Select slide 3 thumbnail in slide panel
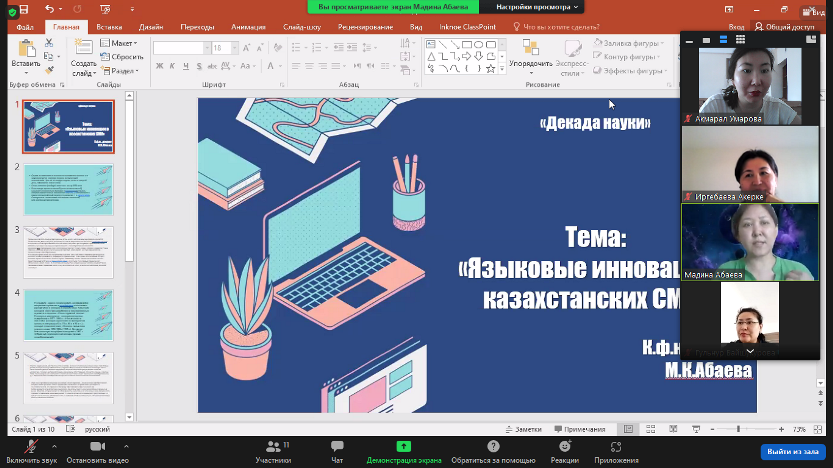This screenshot has width=833, height=468. coord(69,252)
